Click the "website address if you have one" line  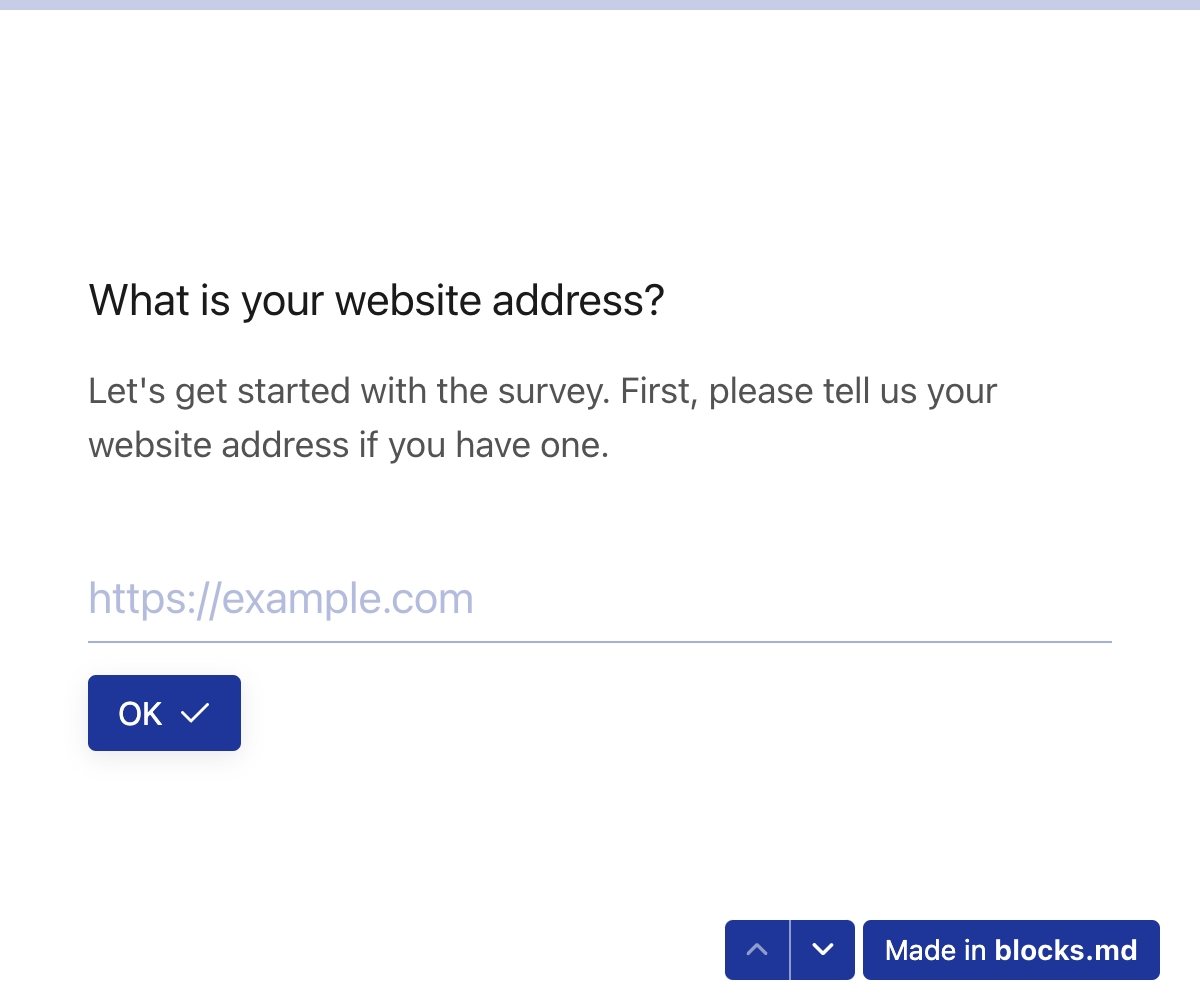click(x=348, y=444)
